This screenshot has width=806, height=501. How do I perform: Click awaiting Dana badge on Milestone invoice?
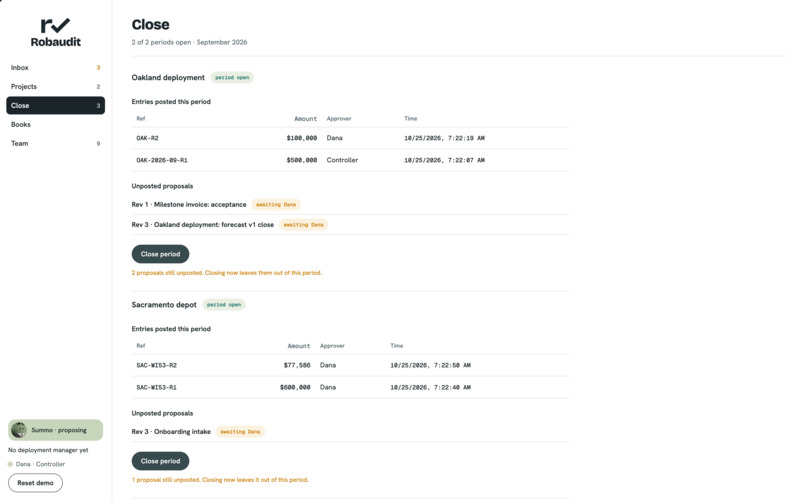276,205
